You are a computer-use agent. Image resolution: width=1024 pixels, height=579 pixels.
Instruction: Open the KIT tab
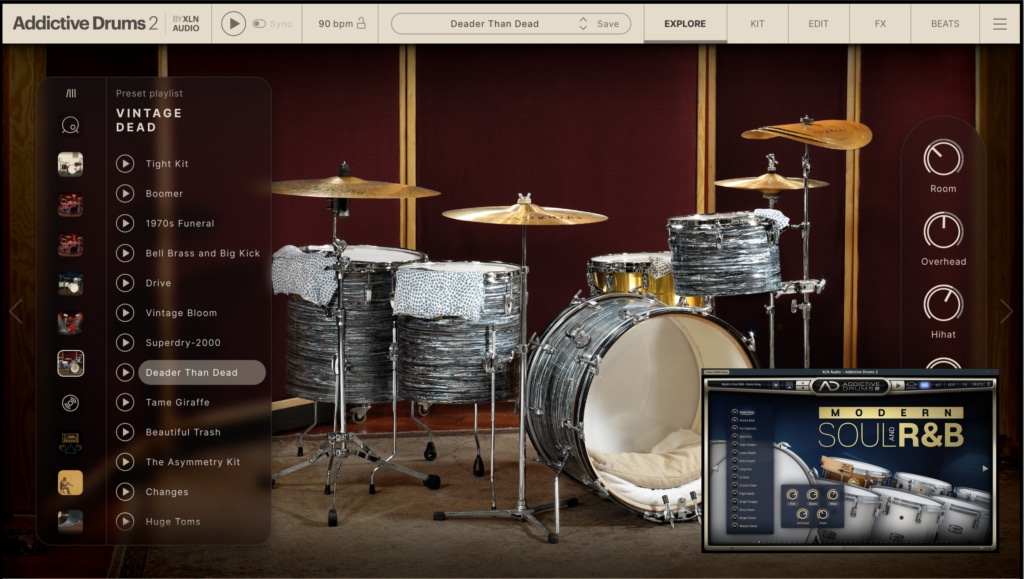tap(757, 23)
